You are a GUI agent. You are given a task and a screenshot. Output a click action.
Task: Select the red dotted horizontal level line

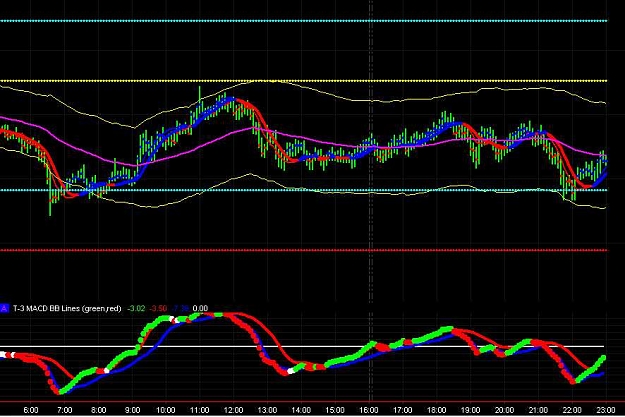(303, 250)
